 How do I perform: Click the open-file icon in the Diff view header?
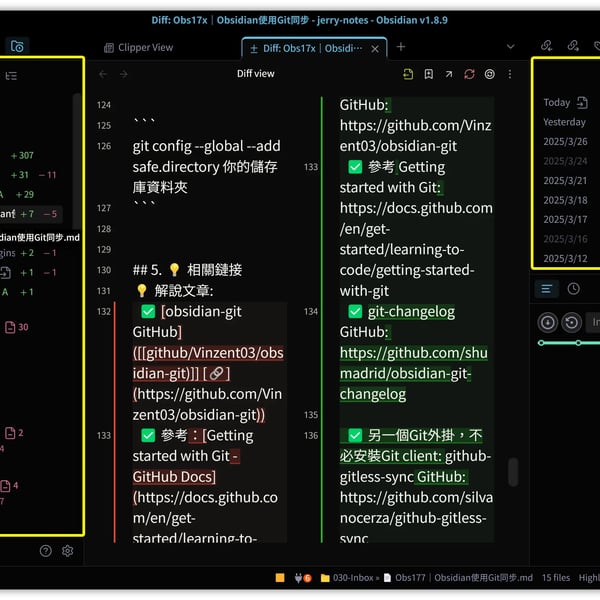coord(408,74)
